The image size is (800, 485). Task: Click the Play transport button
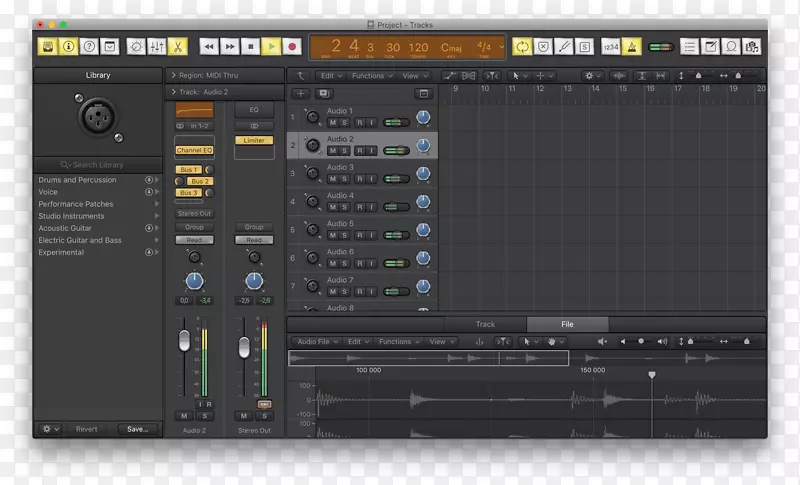point(271,46)
